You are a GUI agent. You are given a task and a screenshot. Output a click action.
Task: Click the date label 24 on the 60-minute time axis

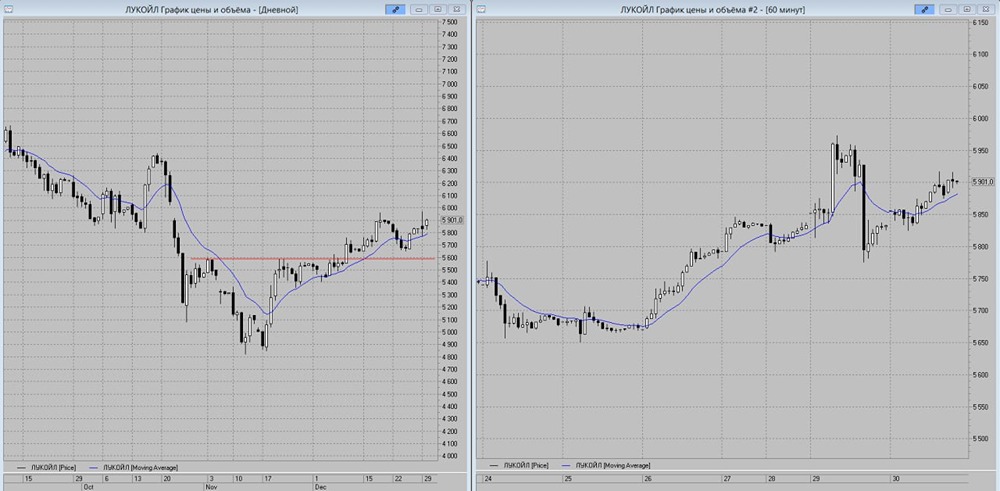point(488,478)
